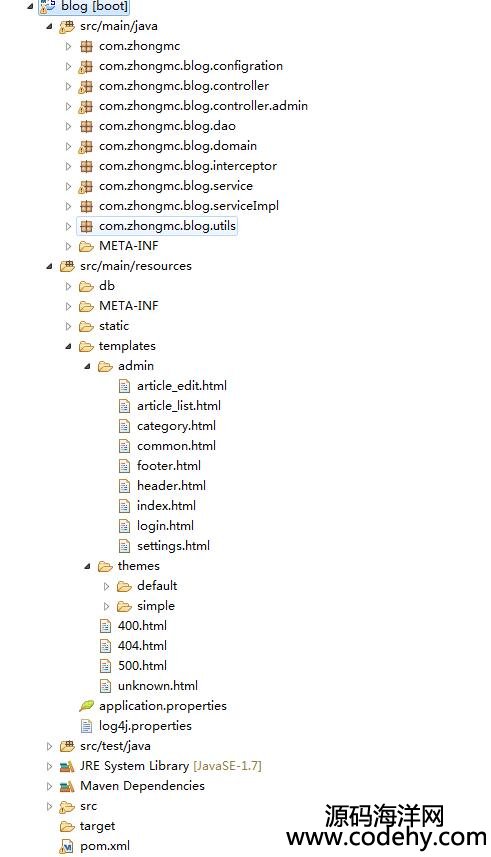
Task: Click the pom.xml Maven file icon
Action: (x=67, y=846)
